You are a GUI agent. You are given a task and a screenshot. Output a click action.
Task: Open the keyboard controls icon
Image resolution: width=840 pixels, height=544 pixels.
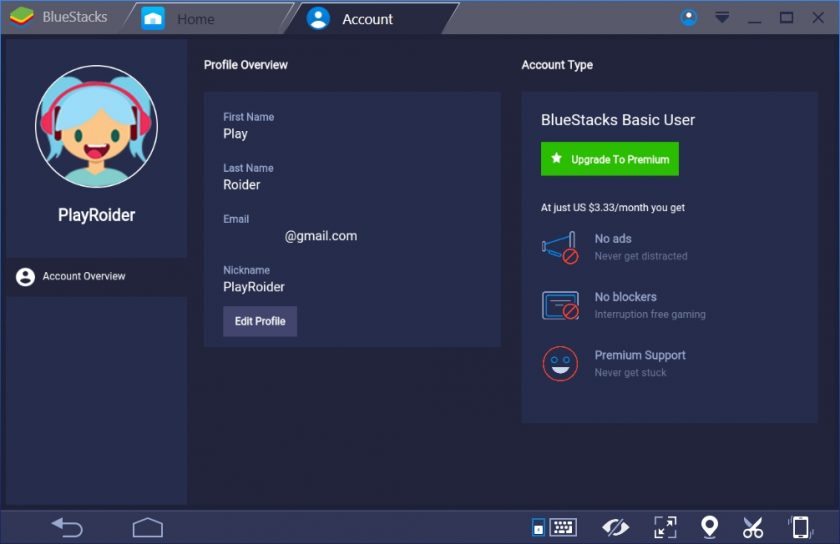(x=554, y=527)
